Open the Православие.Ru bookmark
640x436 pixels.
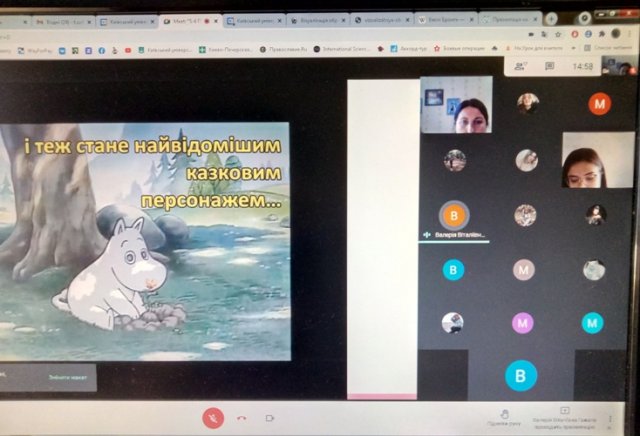click(283, 49)
